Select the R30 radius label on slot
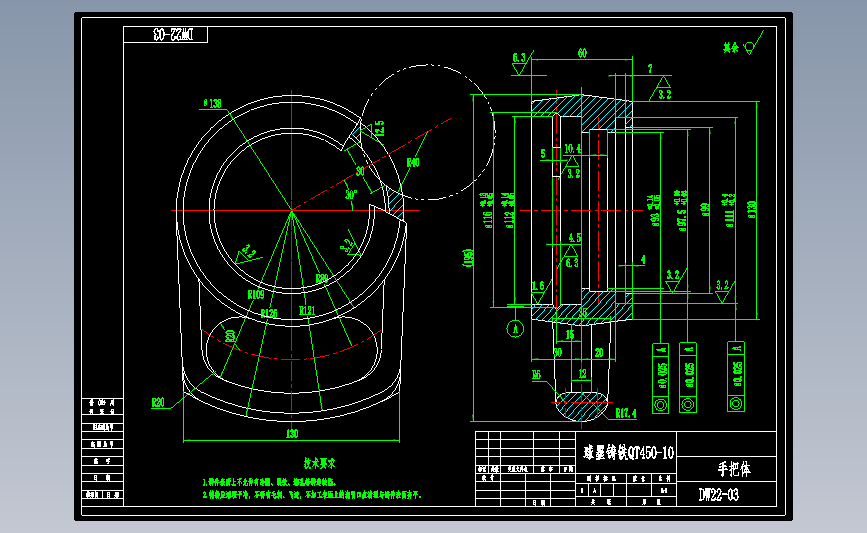This screenshot has width=867, height=533. (229, 336)
